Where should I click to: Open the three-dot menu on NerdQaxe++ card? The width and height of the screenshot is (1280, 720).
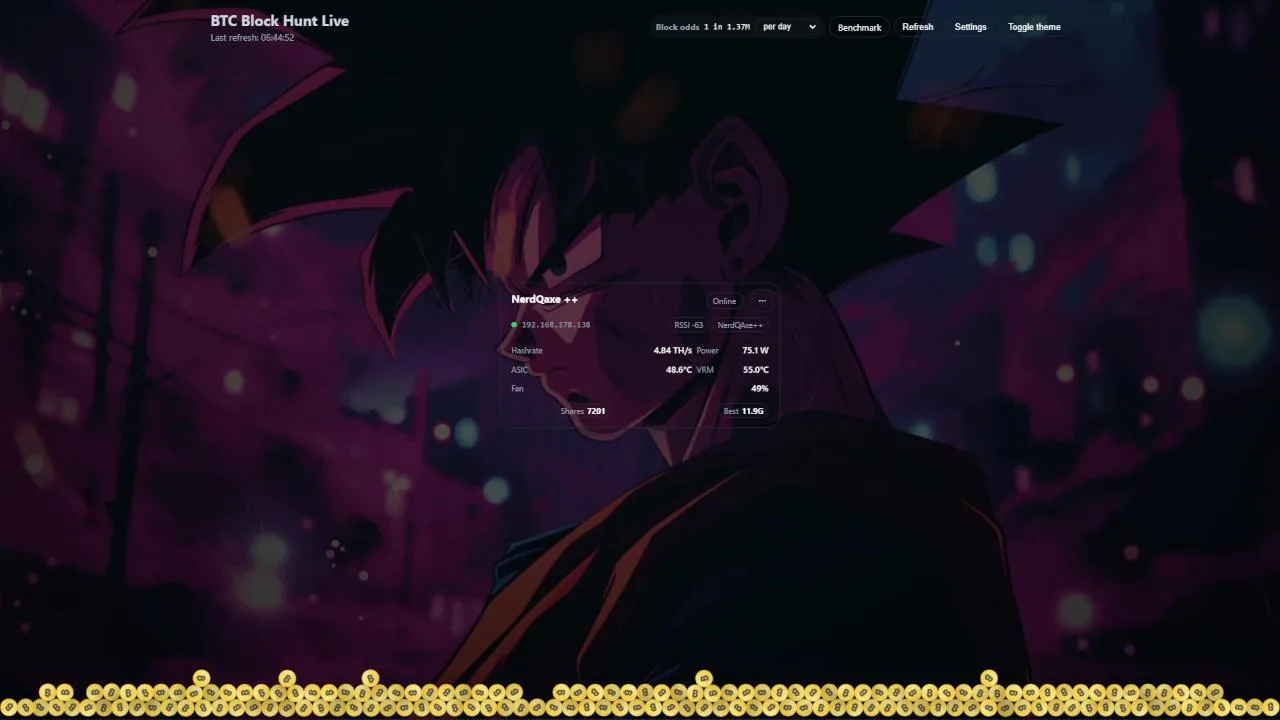pyautogui.click(x=762, y=301)
